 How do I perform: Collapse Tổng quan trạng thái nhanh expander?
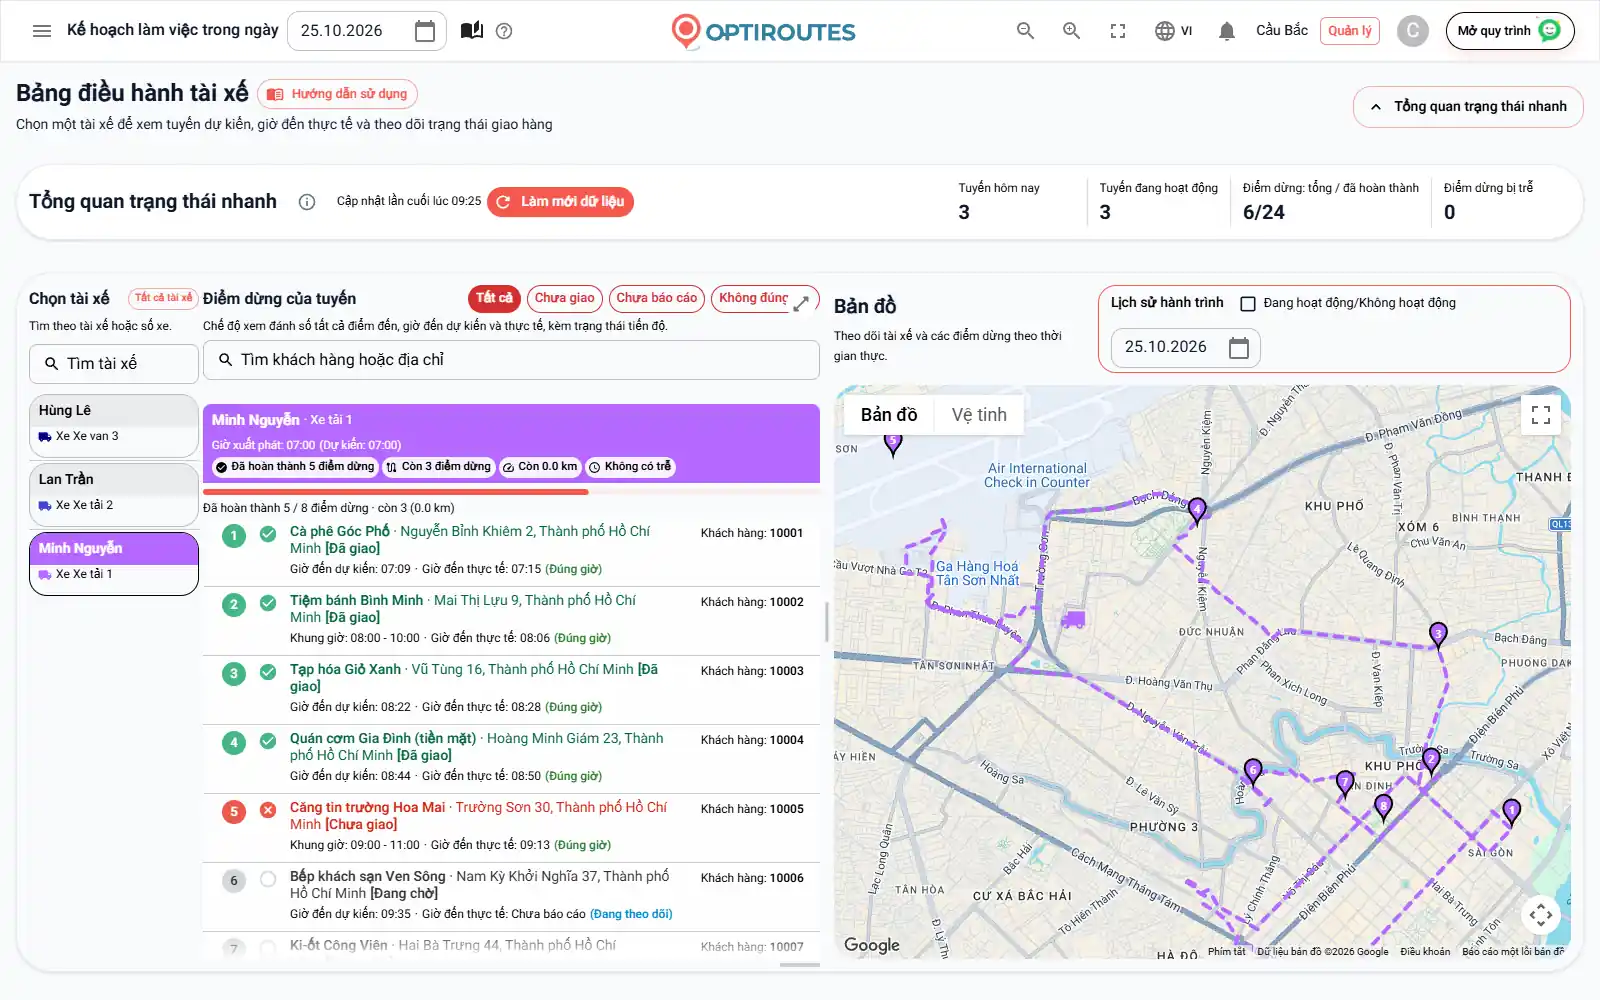pyautogui.click(x=1468, y=107)
